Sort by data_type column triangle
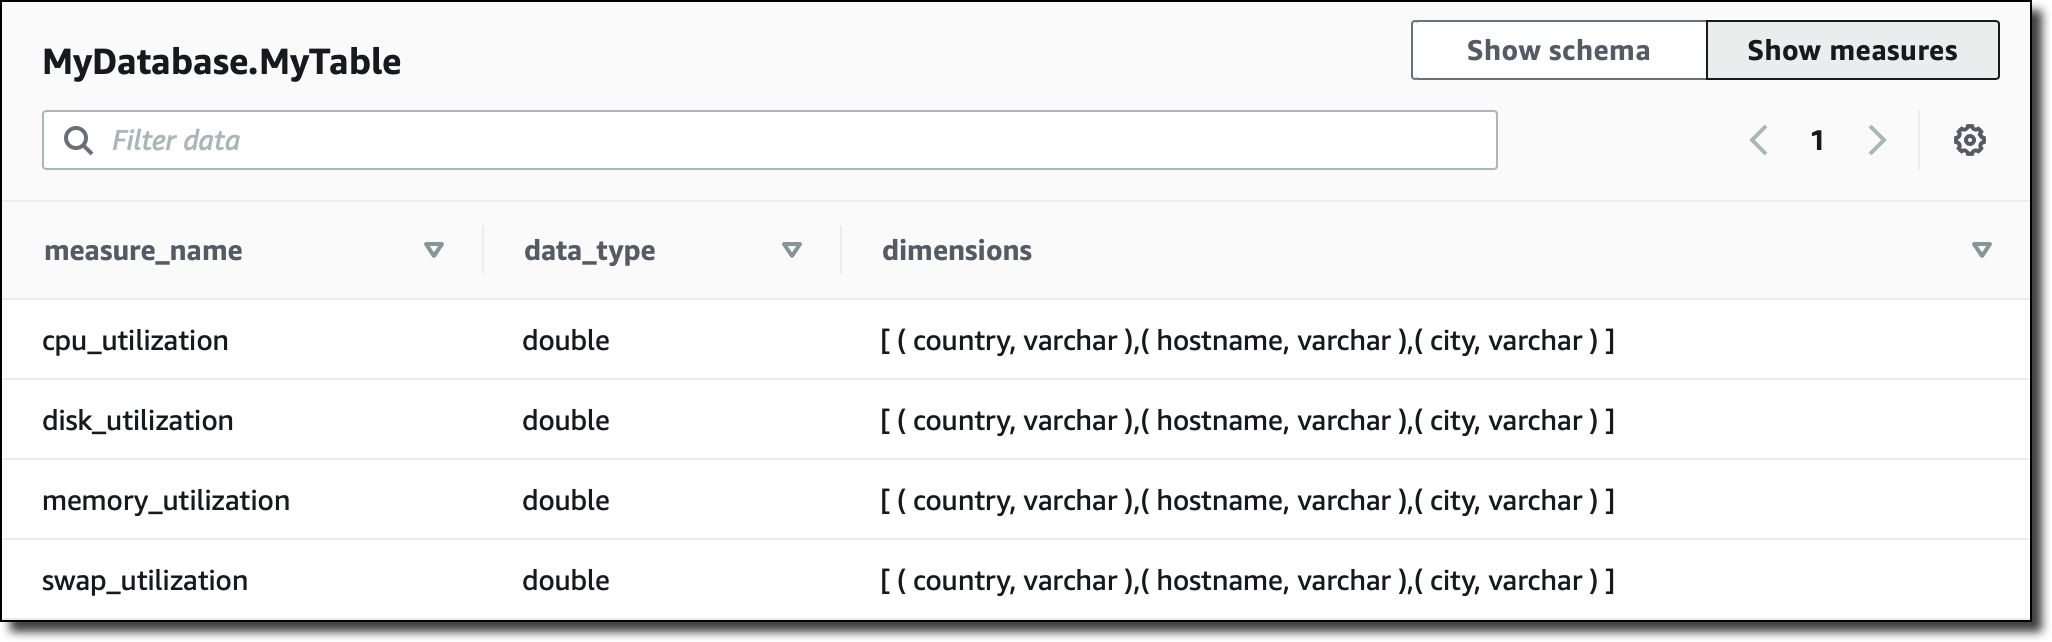 (791, 250)
